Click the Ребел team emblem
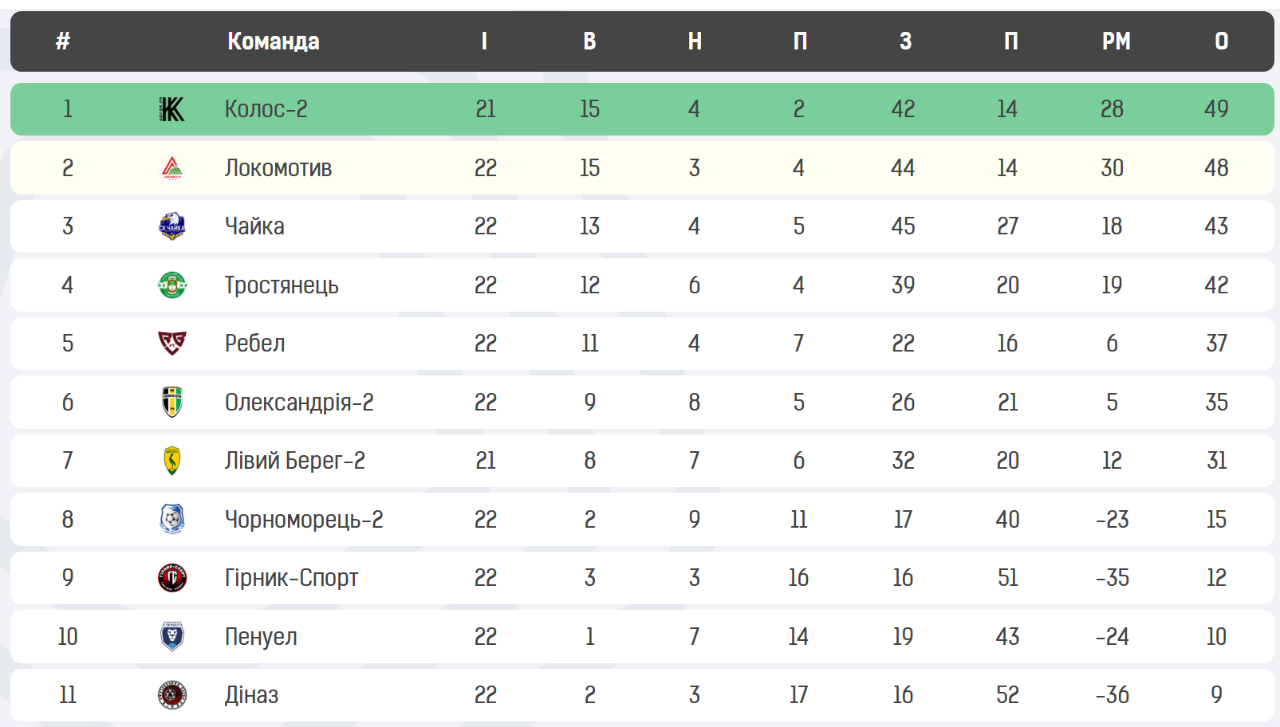This screenshot has width=1280, height=727. click(172, 343)
